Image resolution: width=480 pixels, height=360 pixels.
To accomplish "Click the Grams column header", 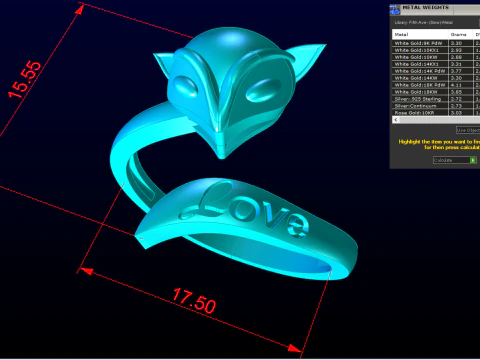I will 461,34.
